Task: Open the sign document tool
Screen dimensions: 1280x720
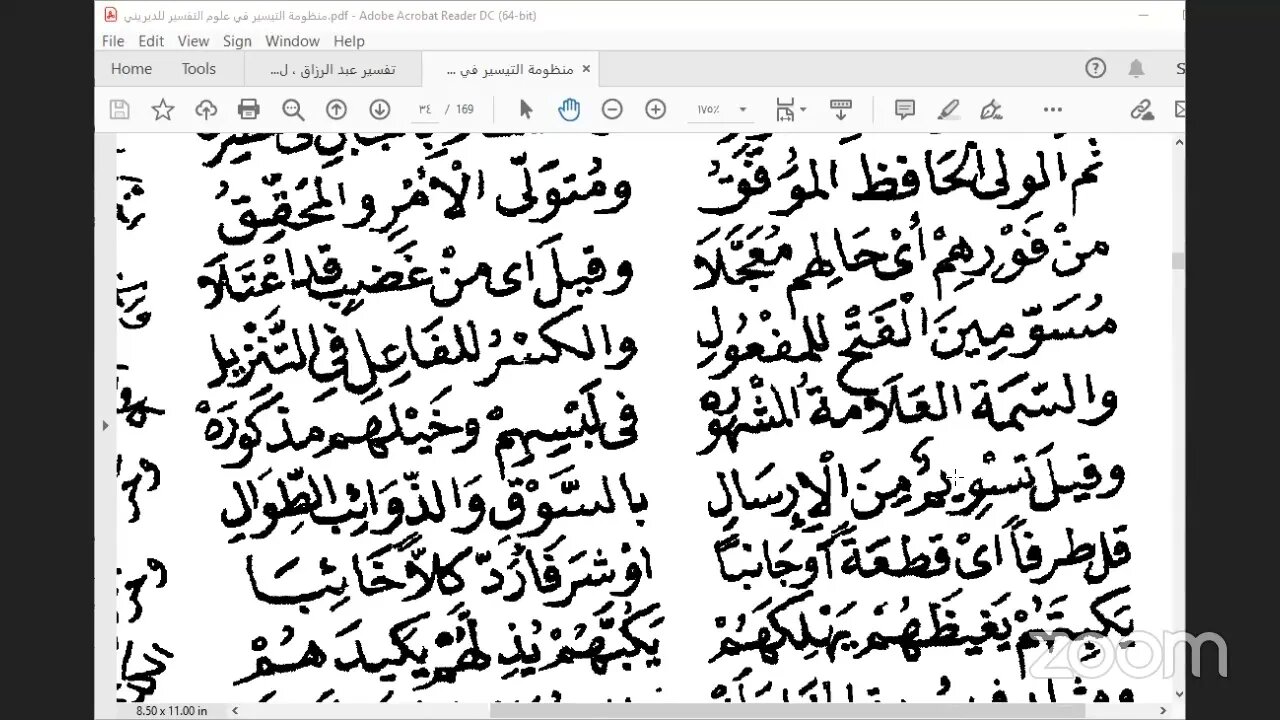Action: pyautogui.click(x=991, y=110)
